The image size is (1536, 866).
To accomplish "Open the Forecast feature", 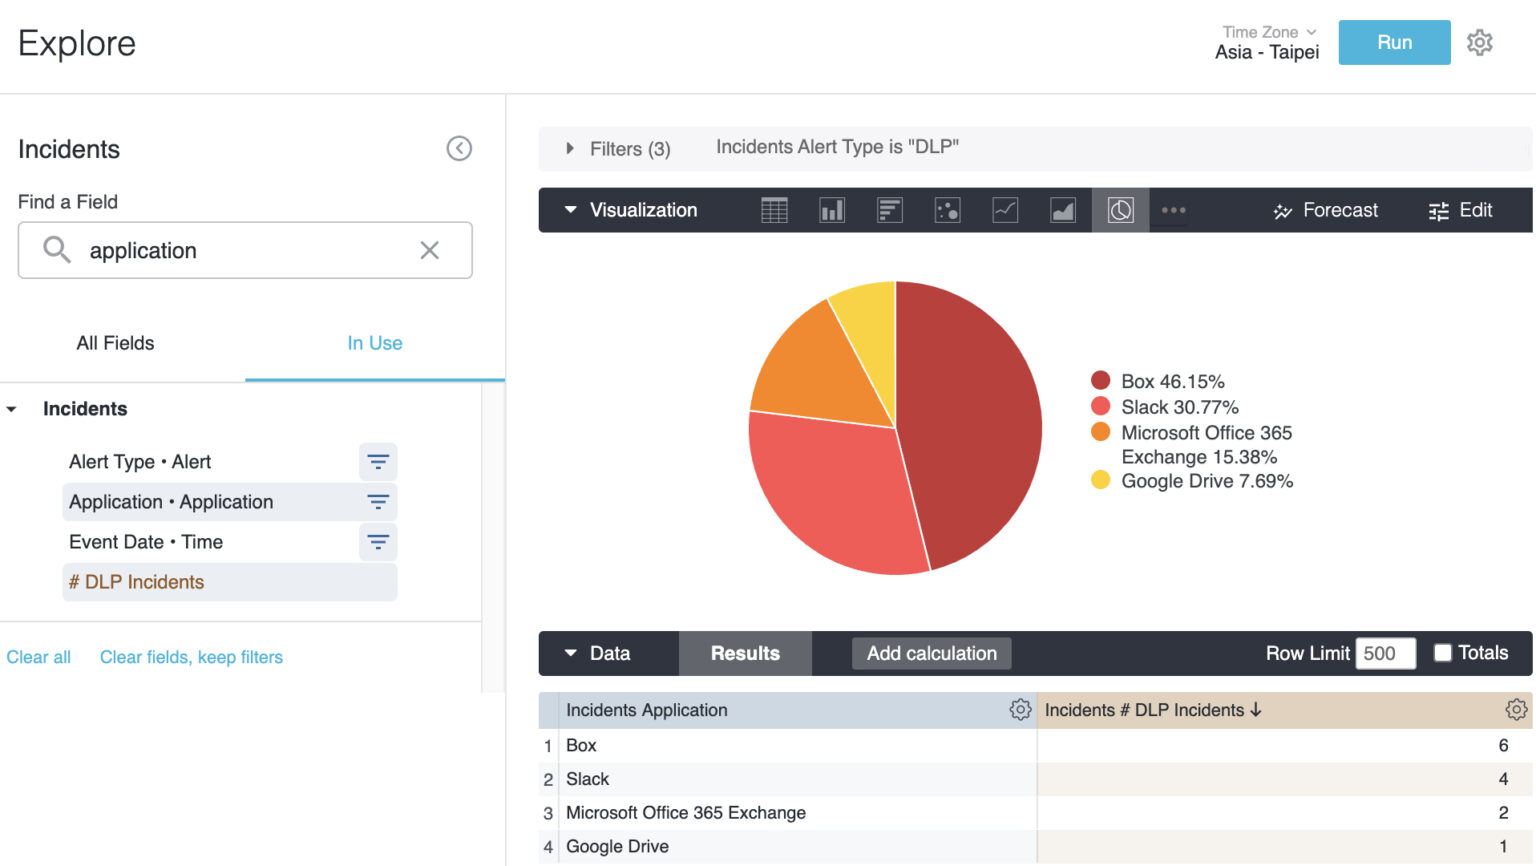I will 1325,210.
